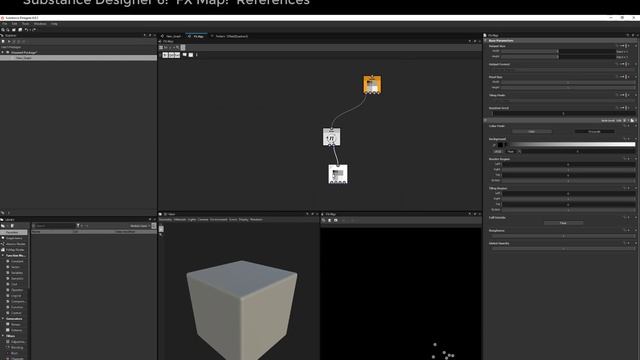Open the Edit menu
640x360 pixels.
15,24
